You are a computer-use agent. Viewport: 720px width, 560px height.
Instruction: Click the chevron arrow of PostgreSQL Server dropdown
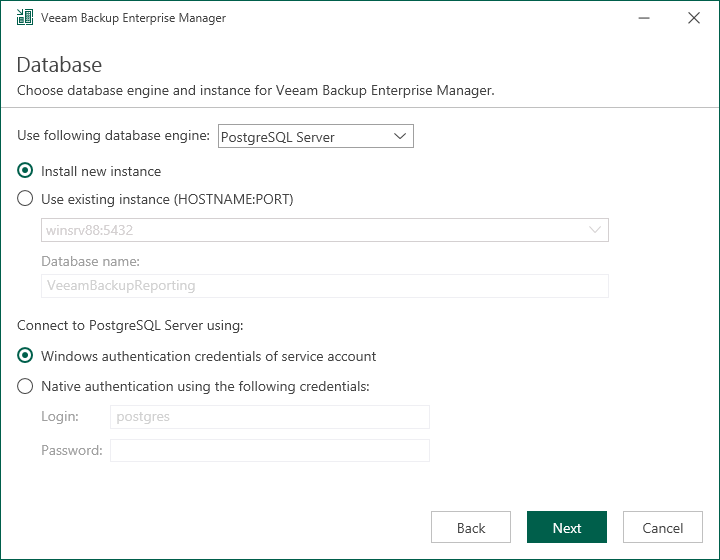(400, 136)
